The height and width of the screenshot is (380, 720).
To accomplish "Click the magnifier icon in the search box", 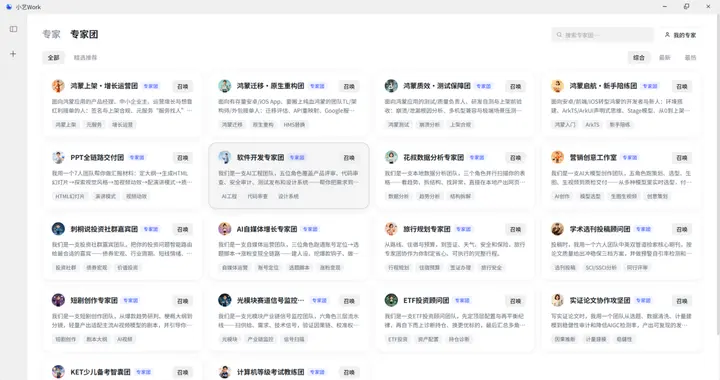I will tap(559, 35).
